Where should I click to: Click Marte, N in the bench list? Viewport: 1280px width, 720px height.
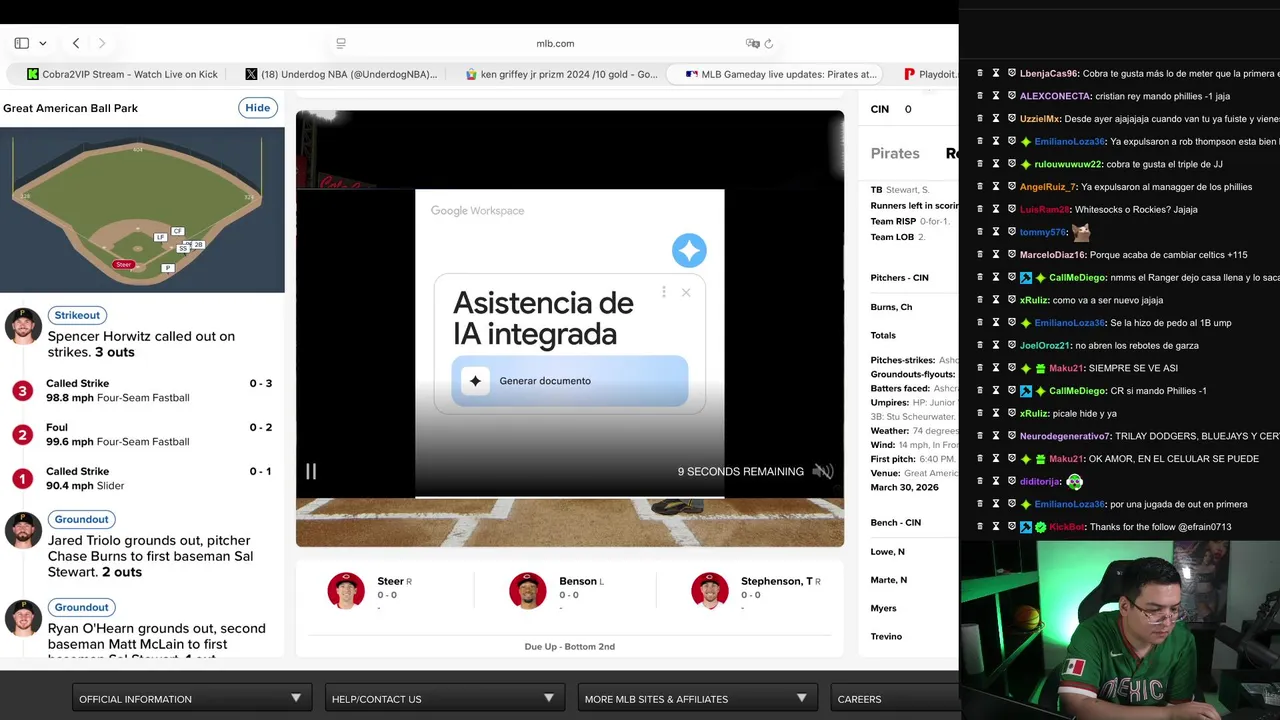point(889,580)
